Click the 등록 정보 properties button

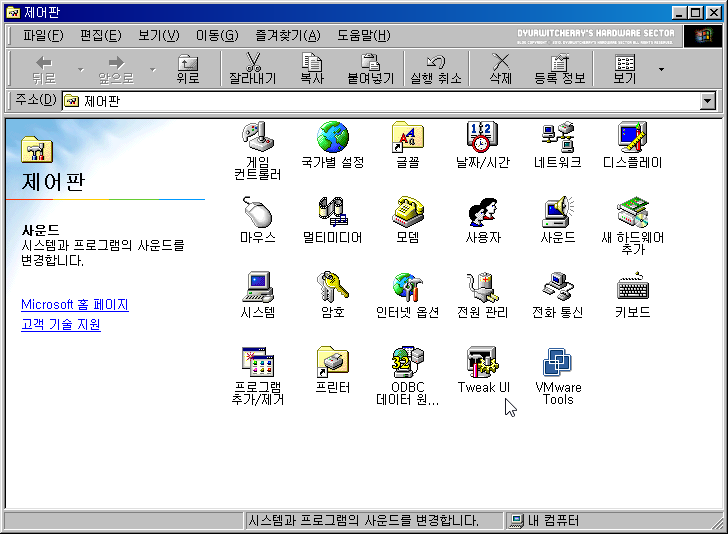(x=559, y=69)
